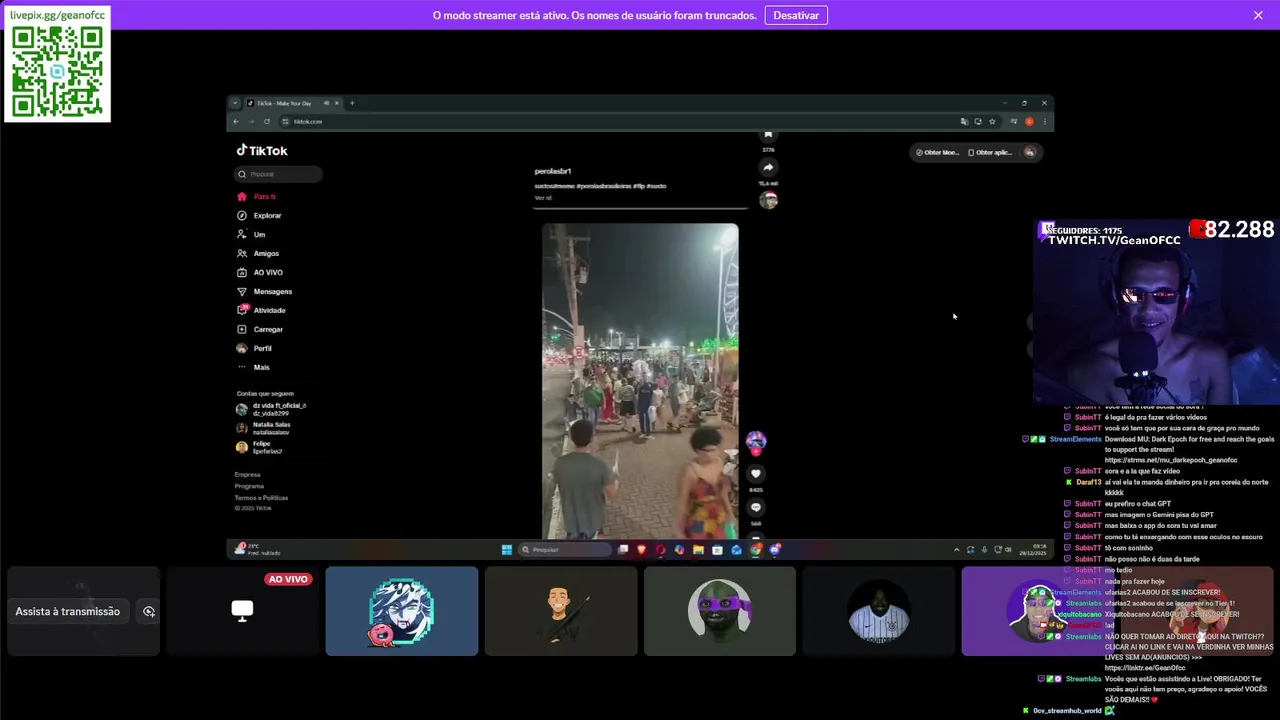
Task: Open Amigos in TikTok sidebar
Action: coord(258,254)
